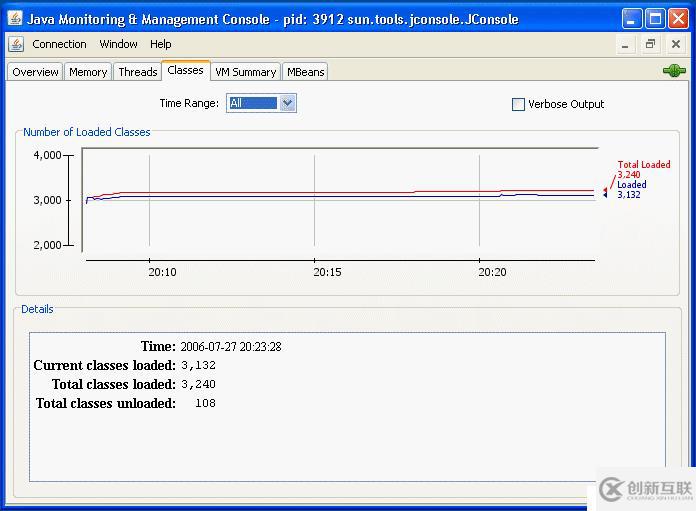The image size is (696, 511).
Task: Click the Details section heading
Action: click(x=37, y=309)
